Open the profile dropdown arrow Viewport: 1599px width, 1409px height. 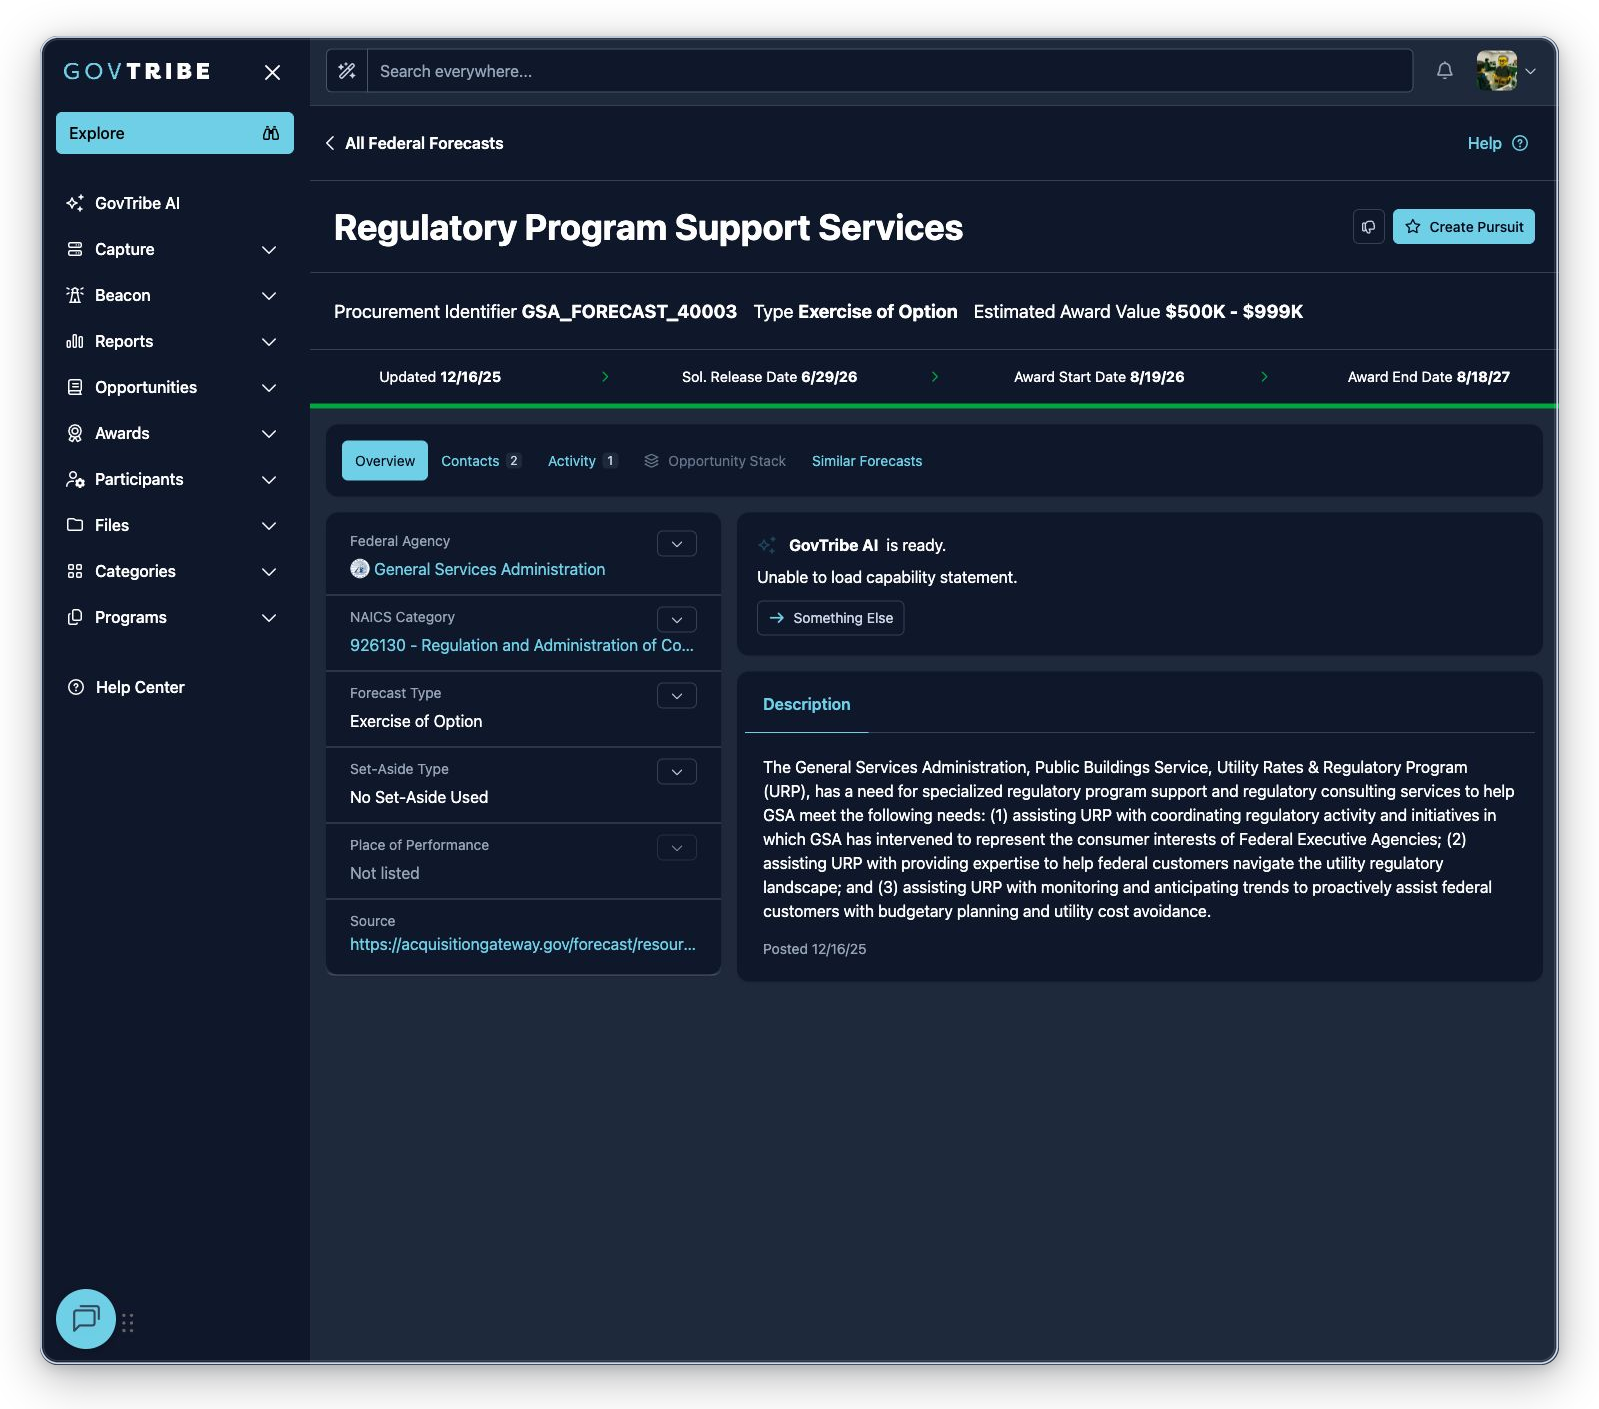coord(1530,71)
